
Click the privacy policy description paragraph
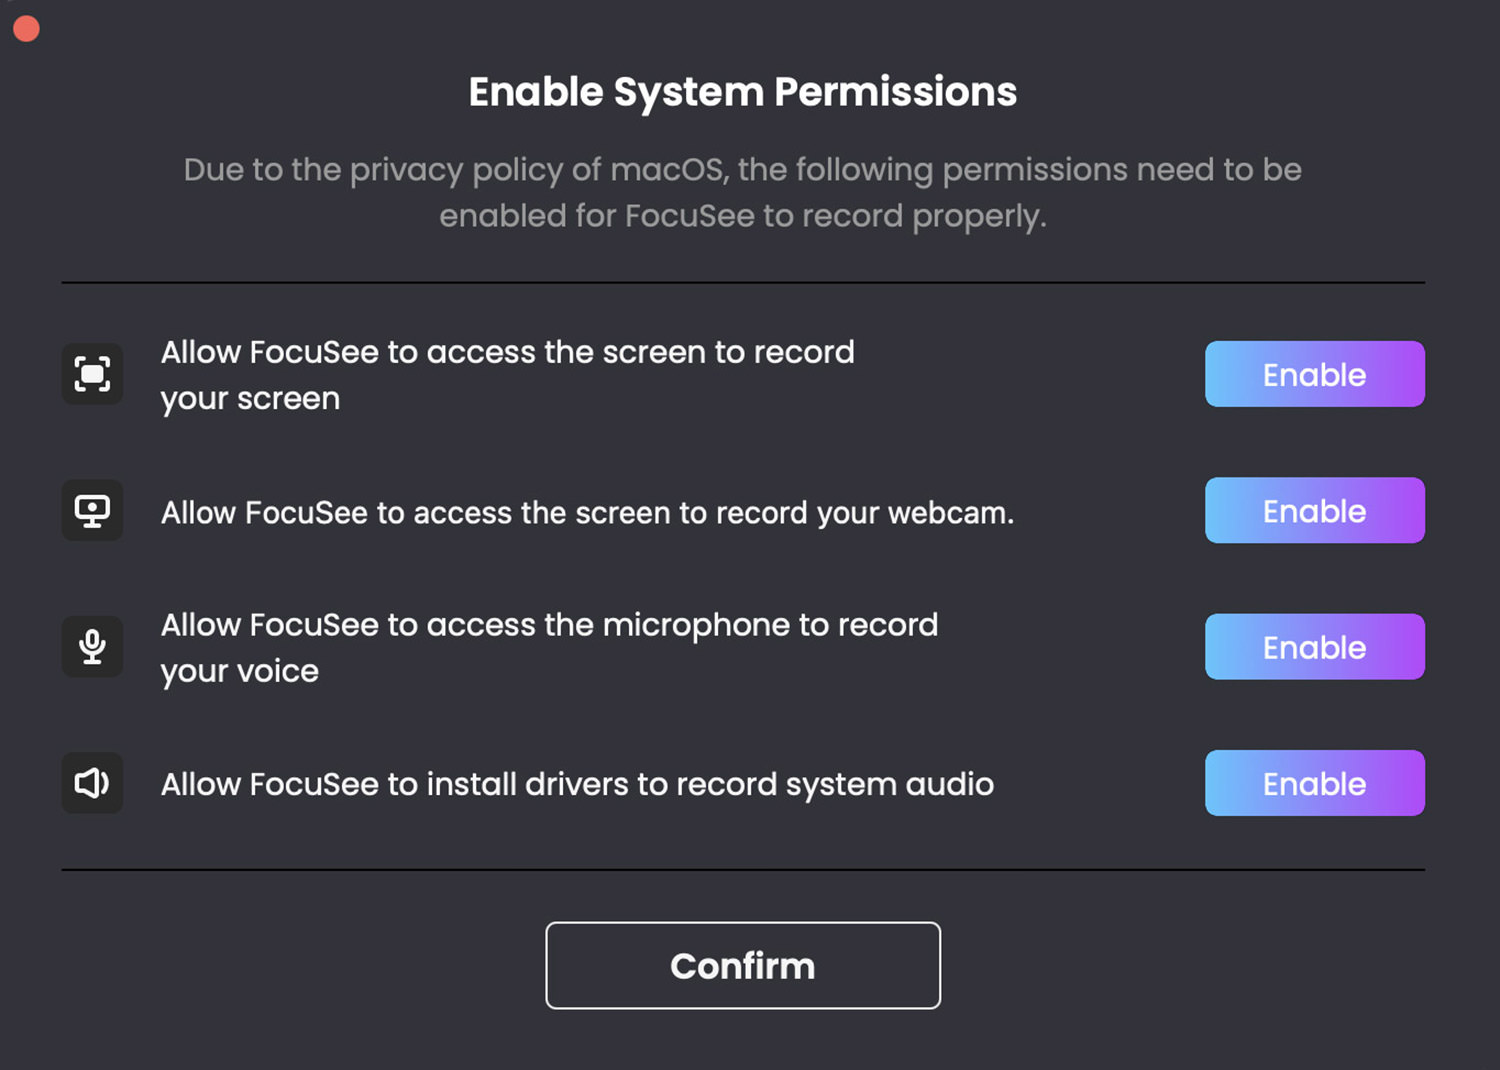(x=743, y=193)
